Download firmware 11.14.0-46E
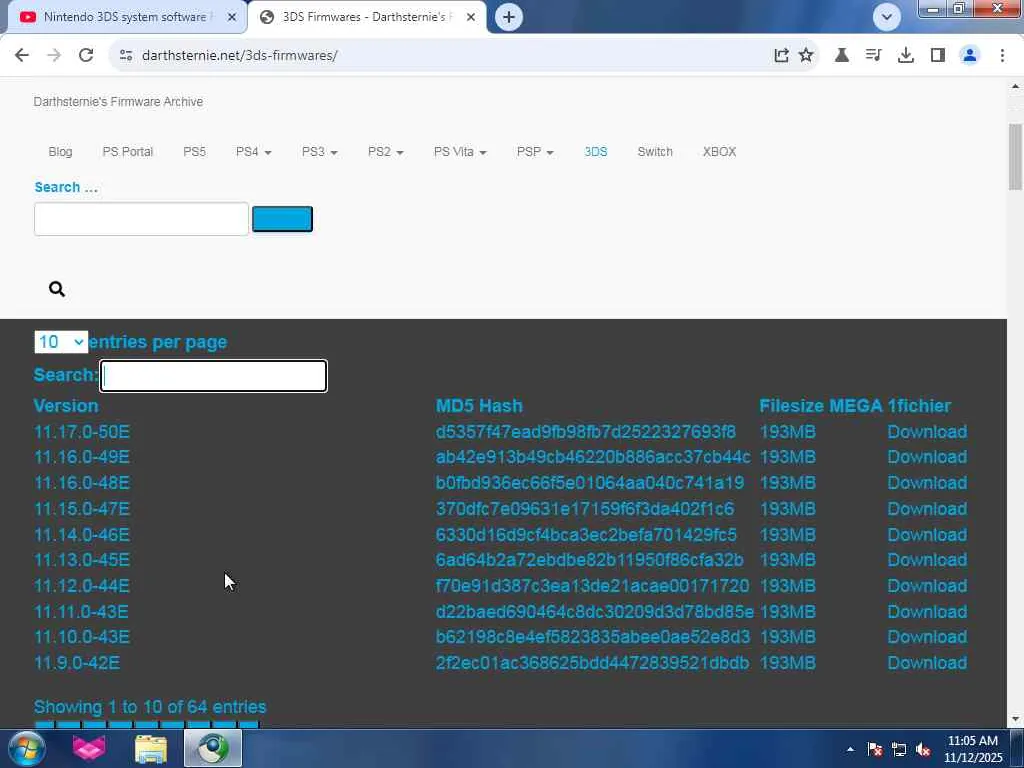This screenshot has width=1024, height=768. [x=927, y=534]
